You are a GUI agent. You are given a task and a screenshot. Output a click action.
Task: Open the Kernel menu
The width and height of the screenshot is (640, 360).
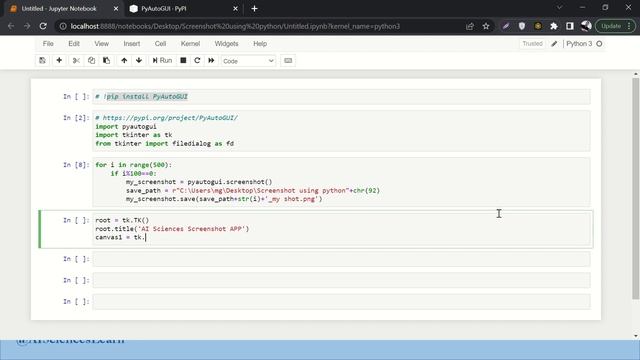(190, 44)
